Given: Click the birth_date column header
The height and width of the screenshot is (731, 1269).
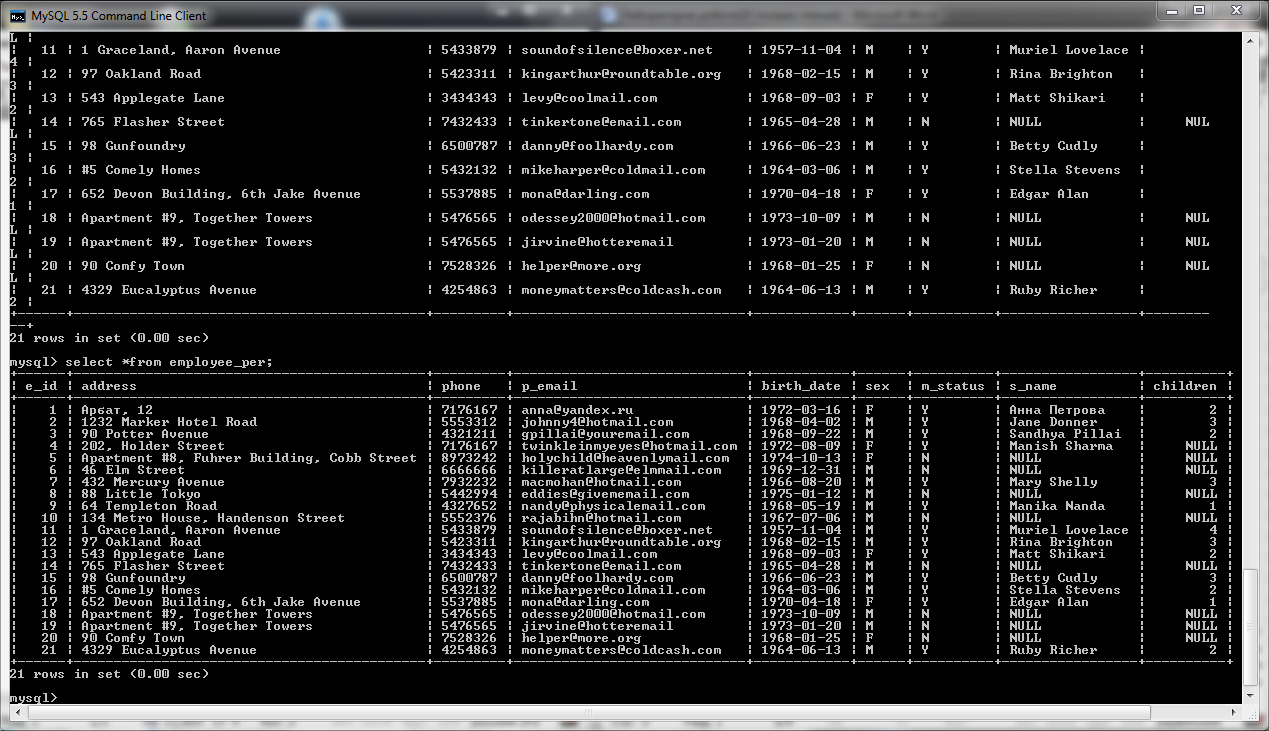Looking at the screenshot, I should 801,386.
